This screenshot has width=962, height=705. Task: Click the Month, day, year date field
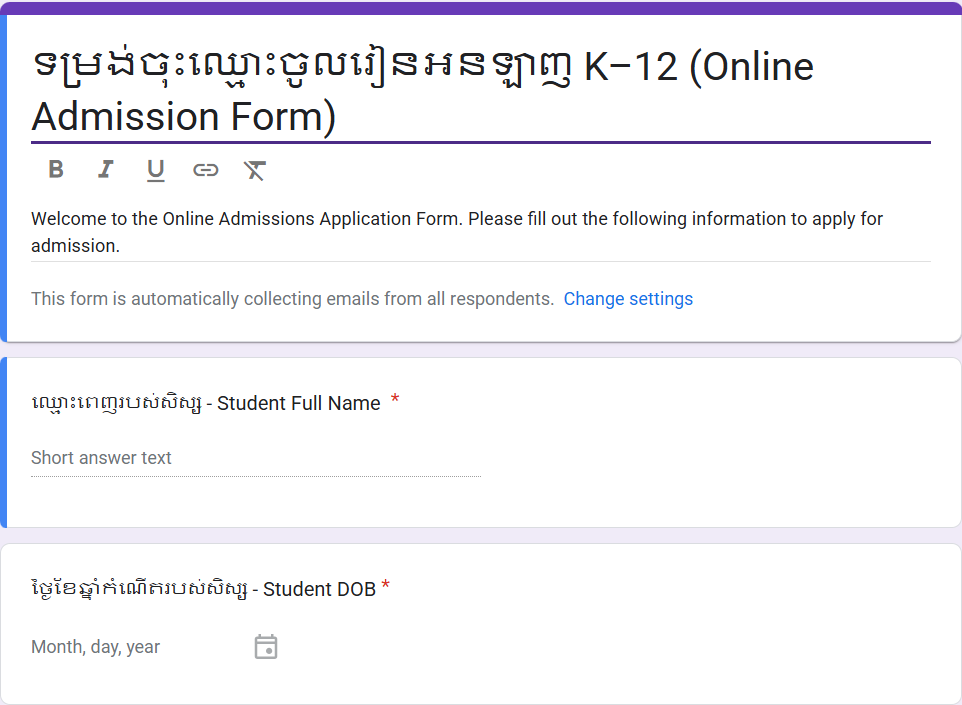96,647
